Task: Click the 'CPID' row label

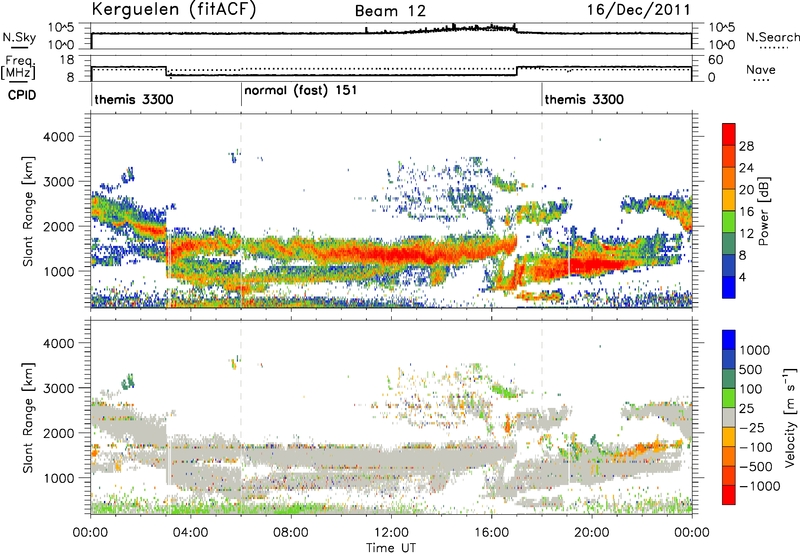Action: click(22, 95)
